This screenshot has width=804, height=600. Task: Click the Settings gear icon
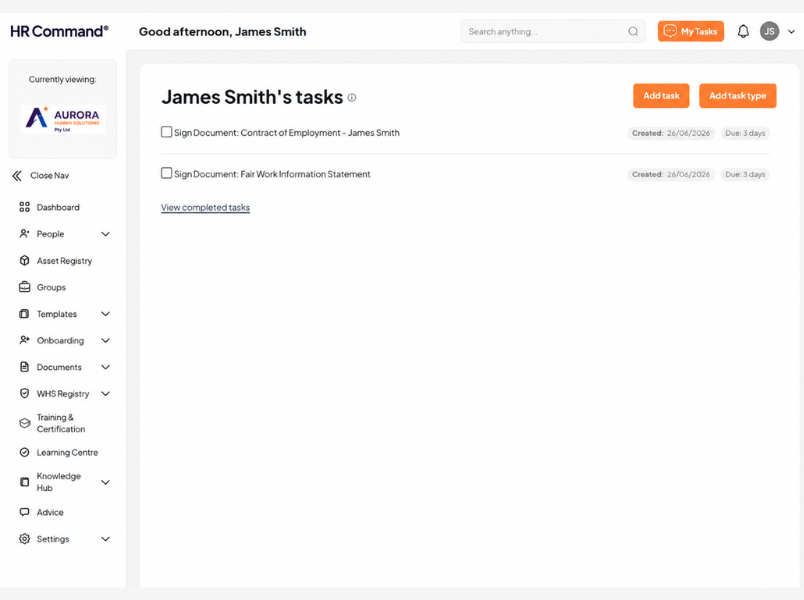click(x=24, y=538)
